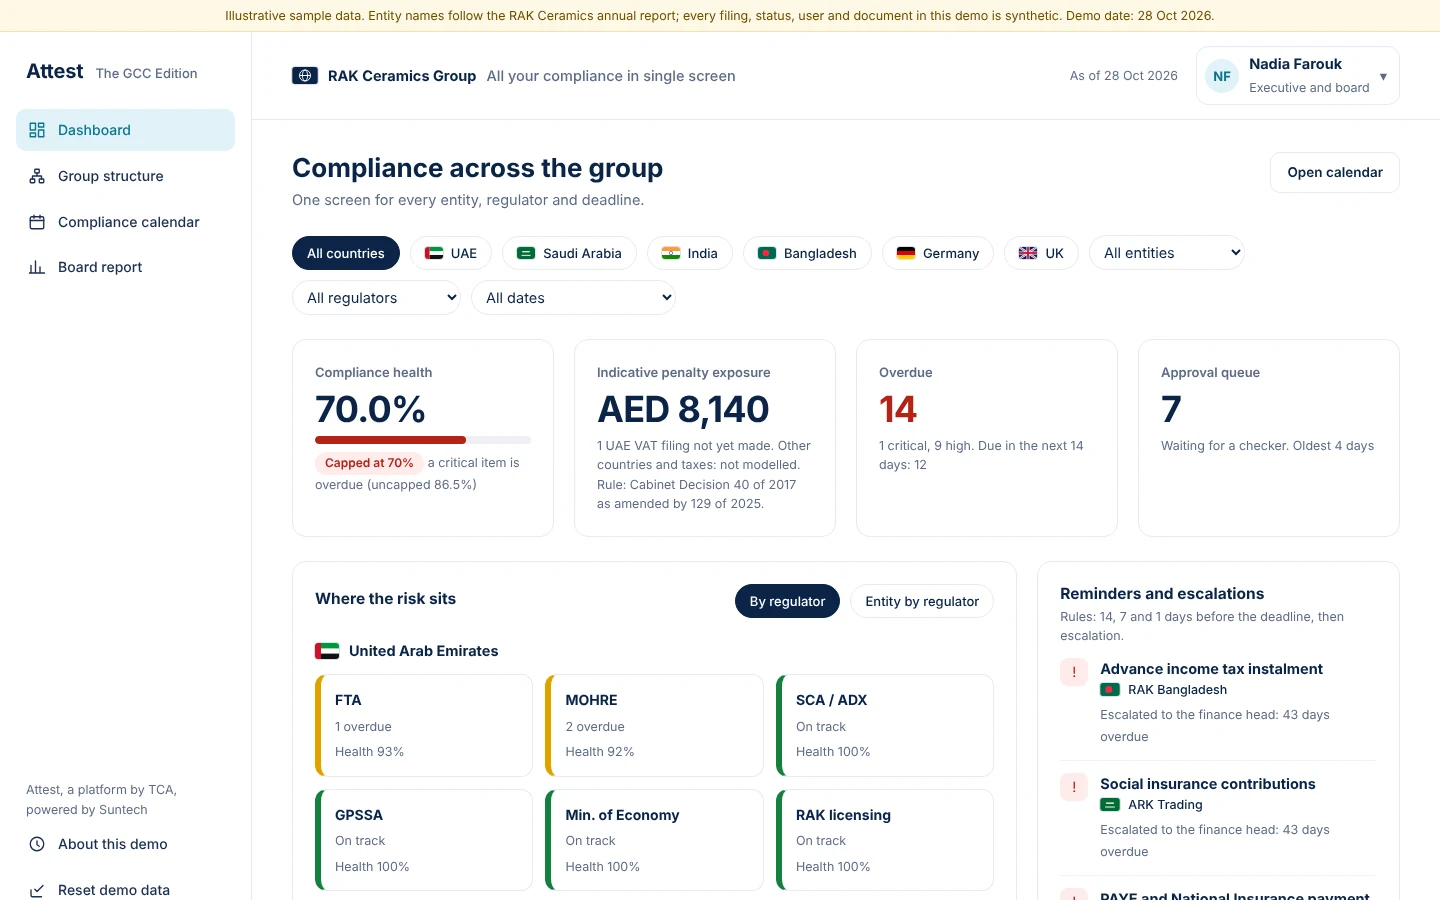Expand the Nadia Farouk user menu arrow
This screenshot has width=1440, height=900.
[x=1383, y=76]
